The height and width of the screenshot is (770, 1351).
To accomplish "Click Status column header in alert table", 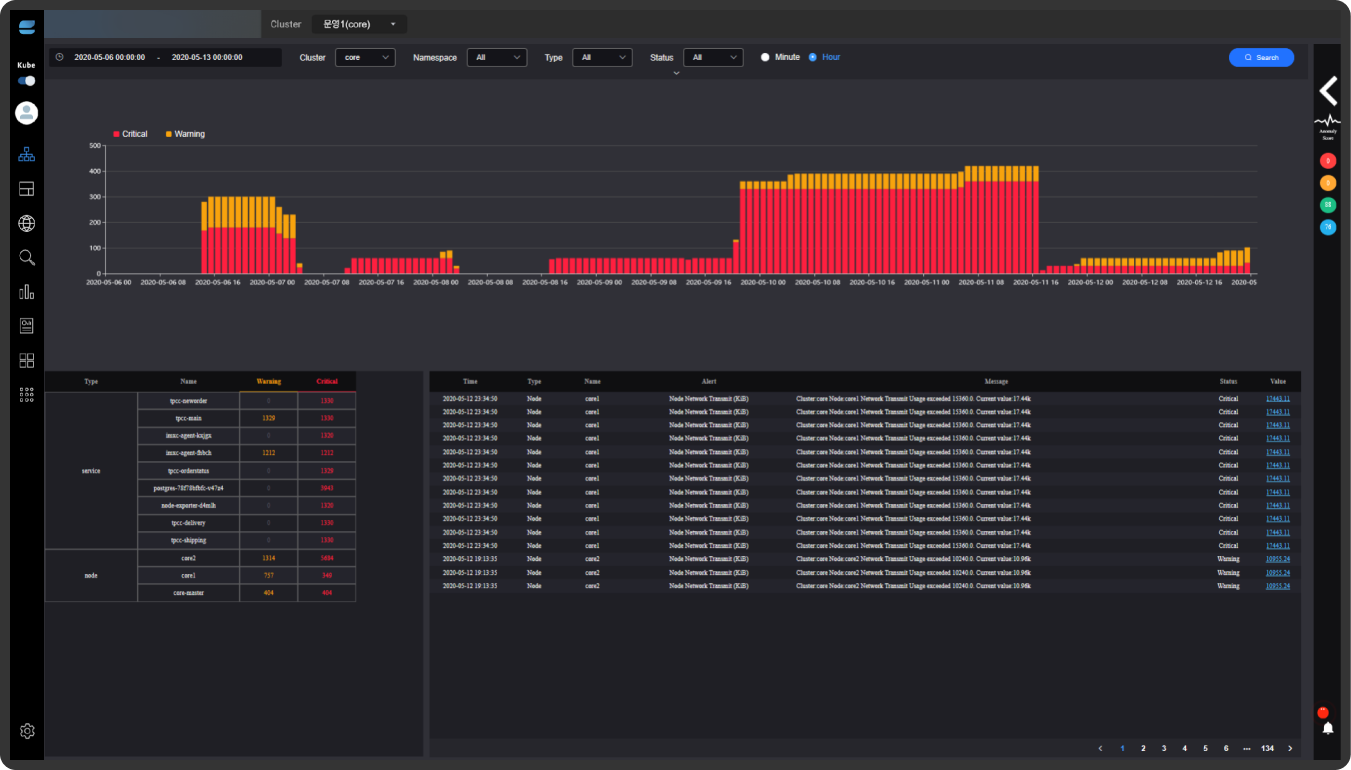I will [1228, 381].
